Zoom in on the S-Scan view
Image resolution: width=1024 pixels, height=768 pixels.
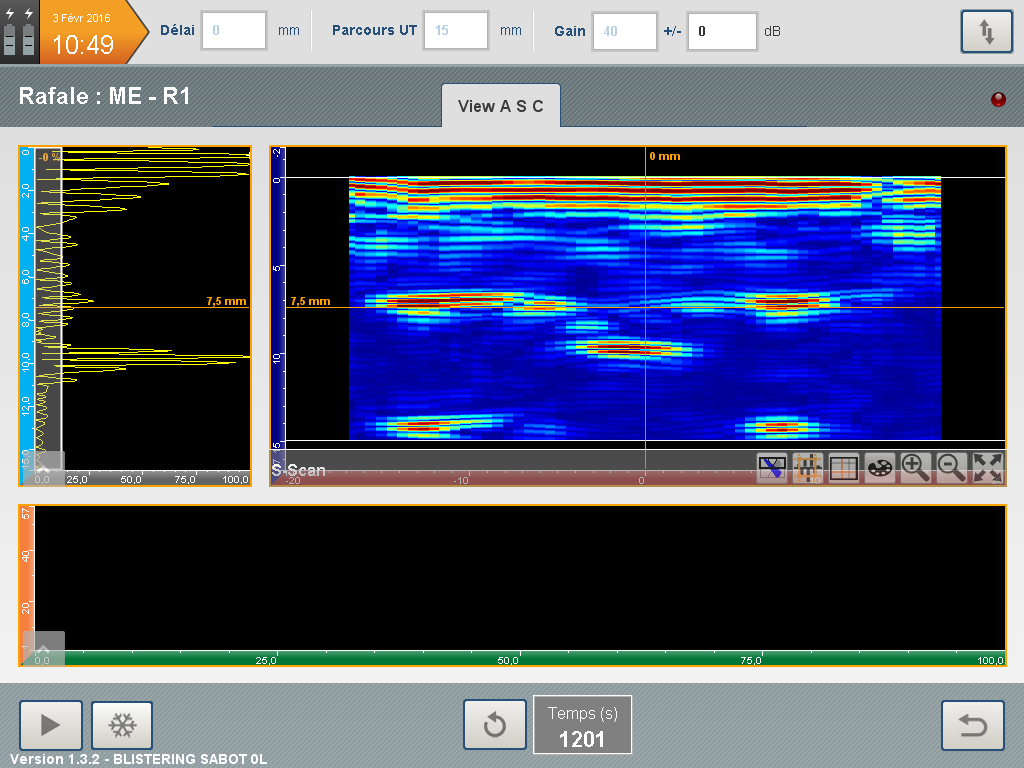[x=916, y=468]
